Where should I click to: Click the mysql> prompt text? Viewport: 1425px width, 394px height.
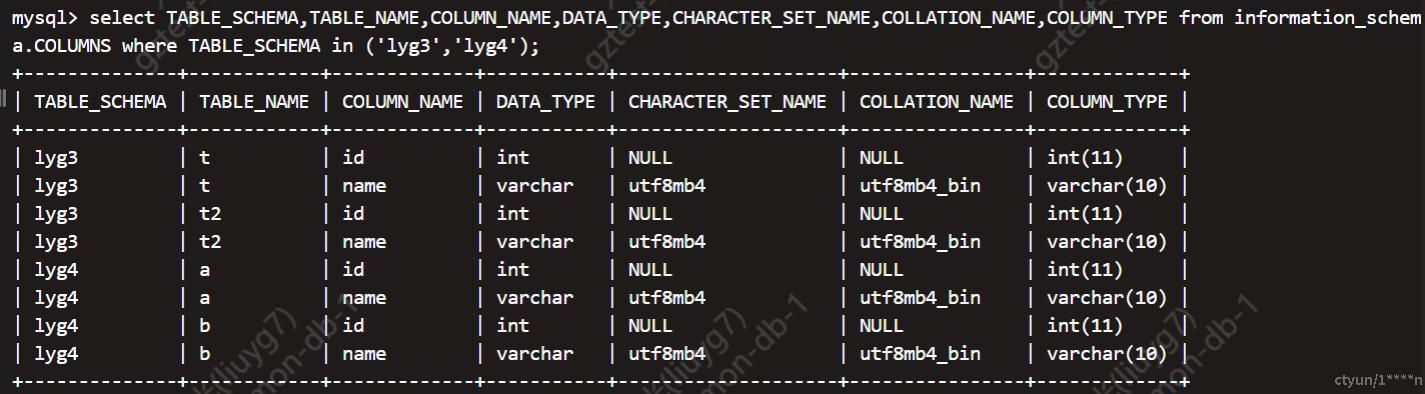[45, 19]
